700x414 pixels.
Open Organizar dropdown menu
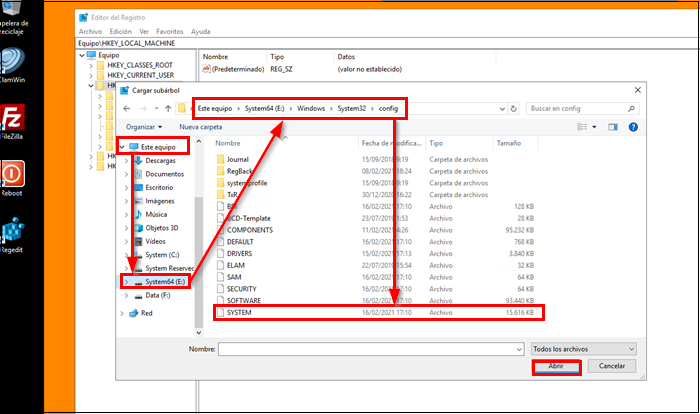[144, 127]
